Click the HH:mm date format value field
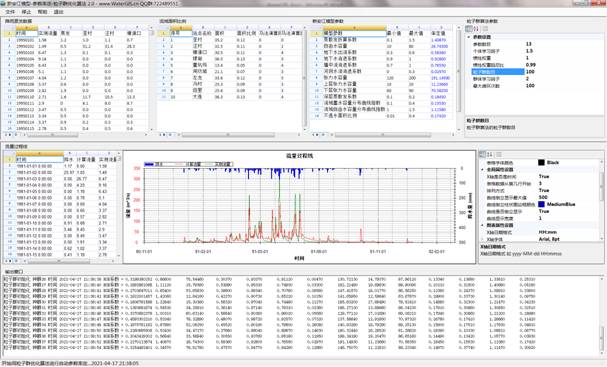Viewport: 607px width, 367px height. coord(569,232)
